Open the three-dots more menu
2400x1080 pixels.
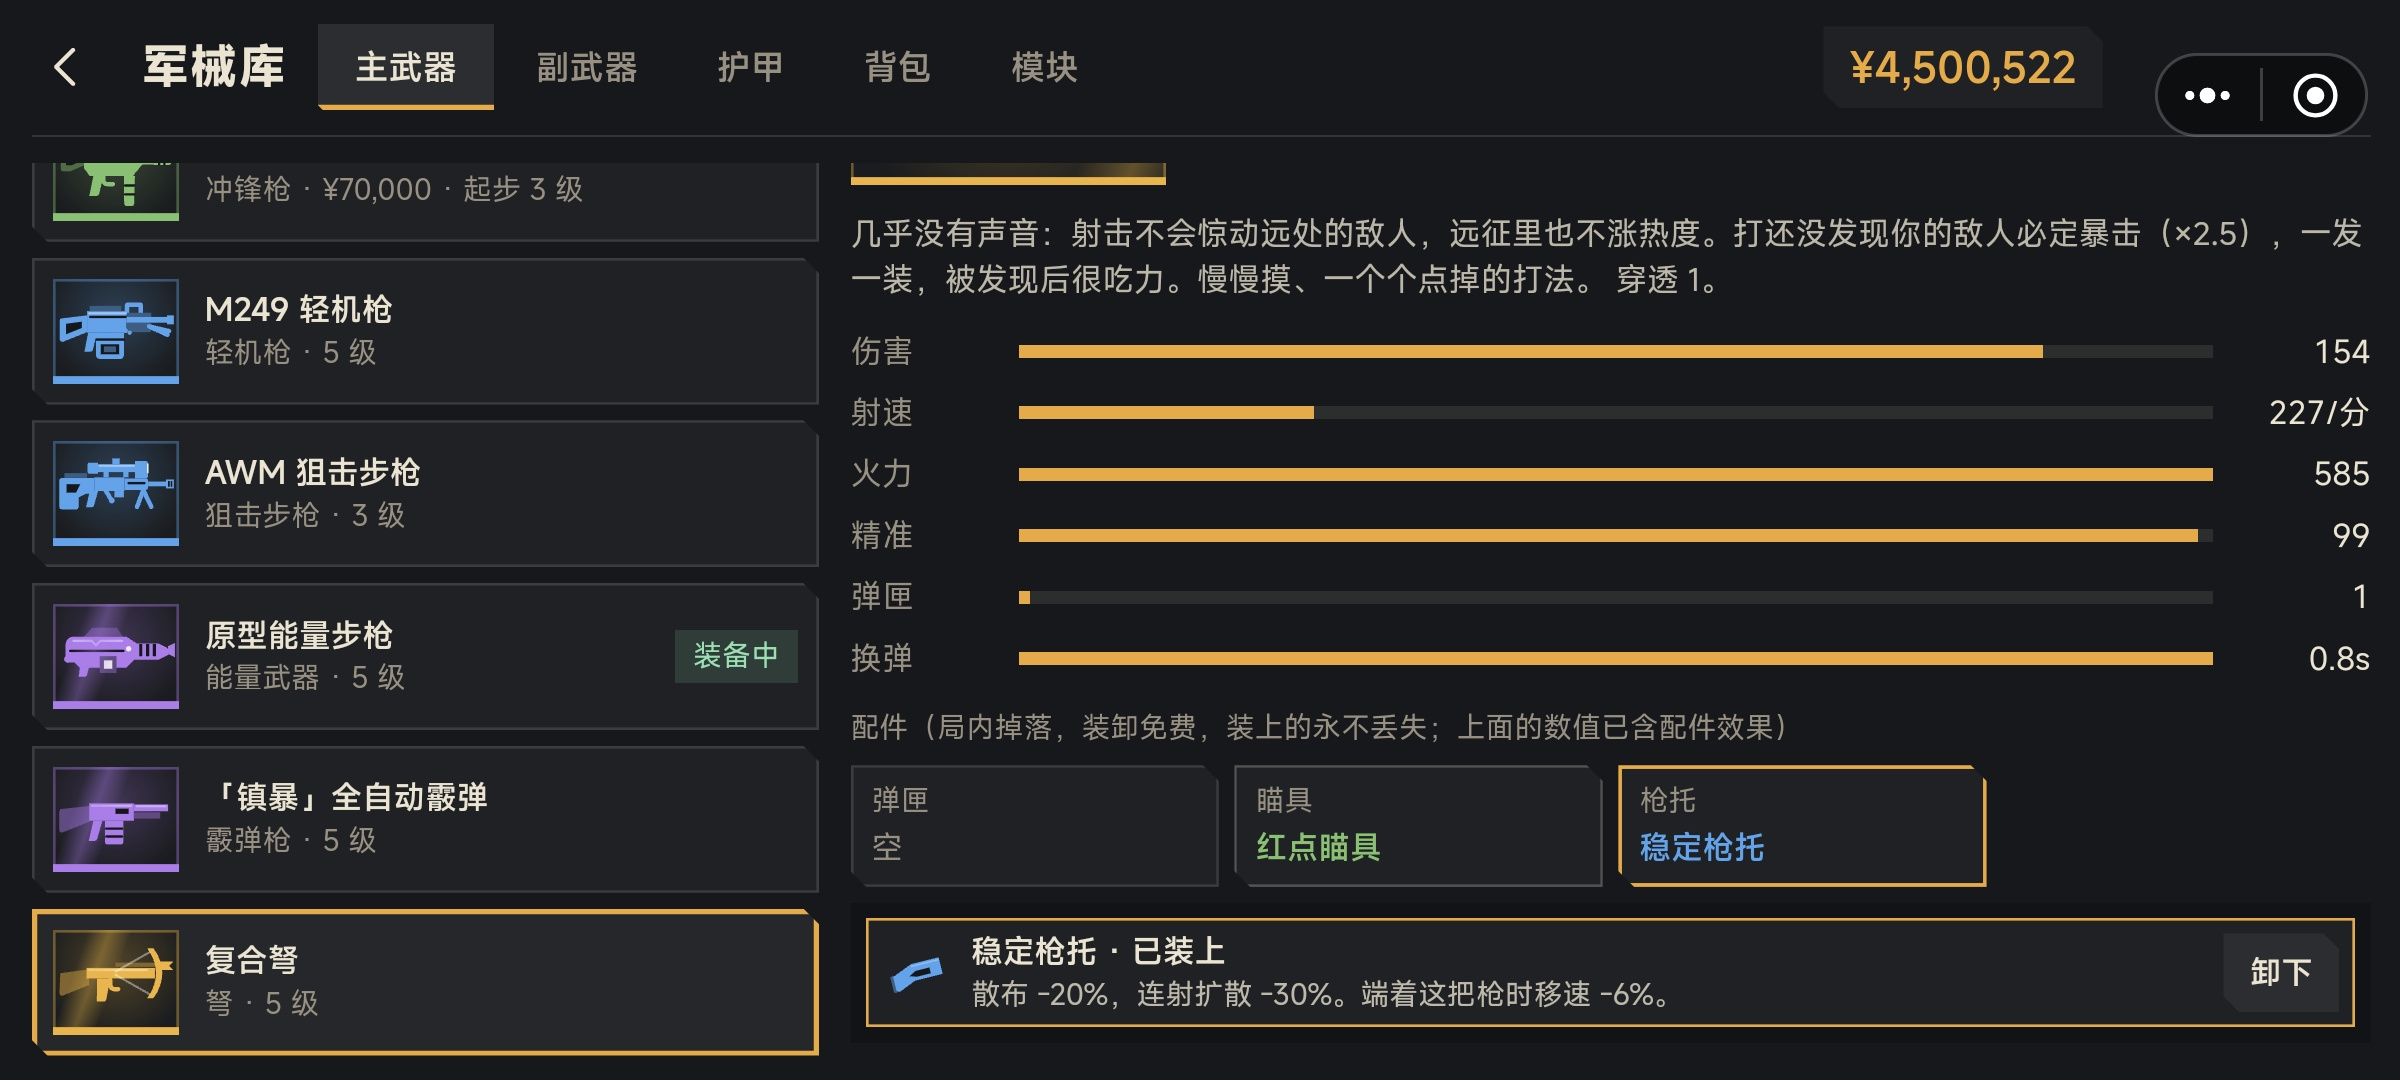click(x=2207, y=95)
